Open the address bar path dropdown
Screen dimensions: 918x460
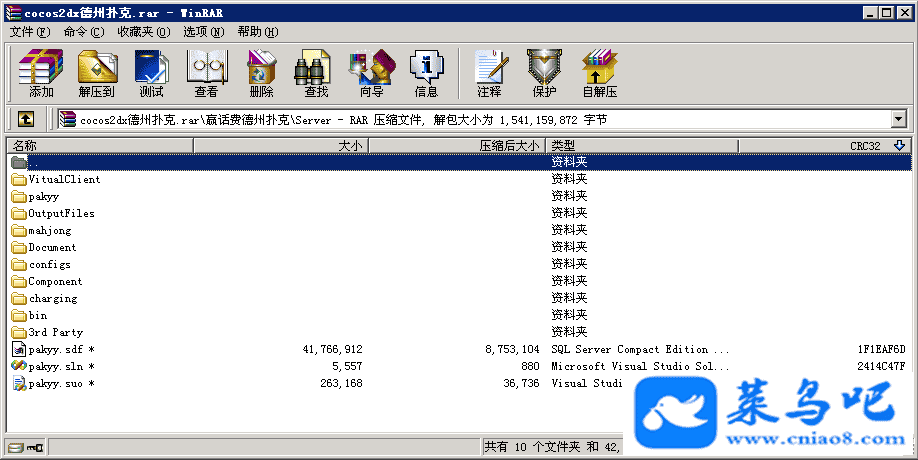tap(899, 119)
